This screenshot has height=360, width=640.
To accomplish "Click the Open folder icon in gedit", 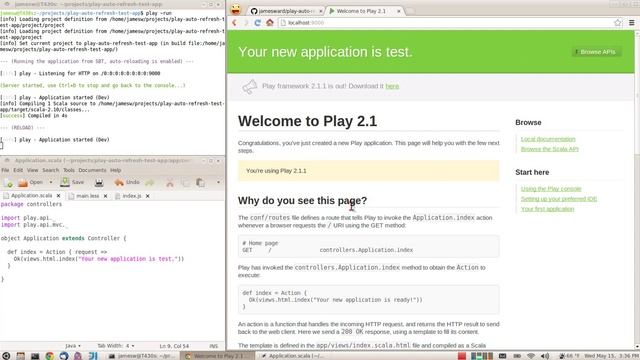I will pyautogui.click(x=23, y=183).
